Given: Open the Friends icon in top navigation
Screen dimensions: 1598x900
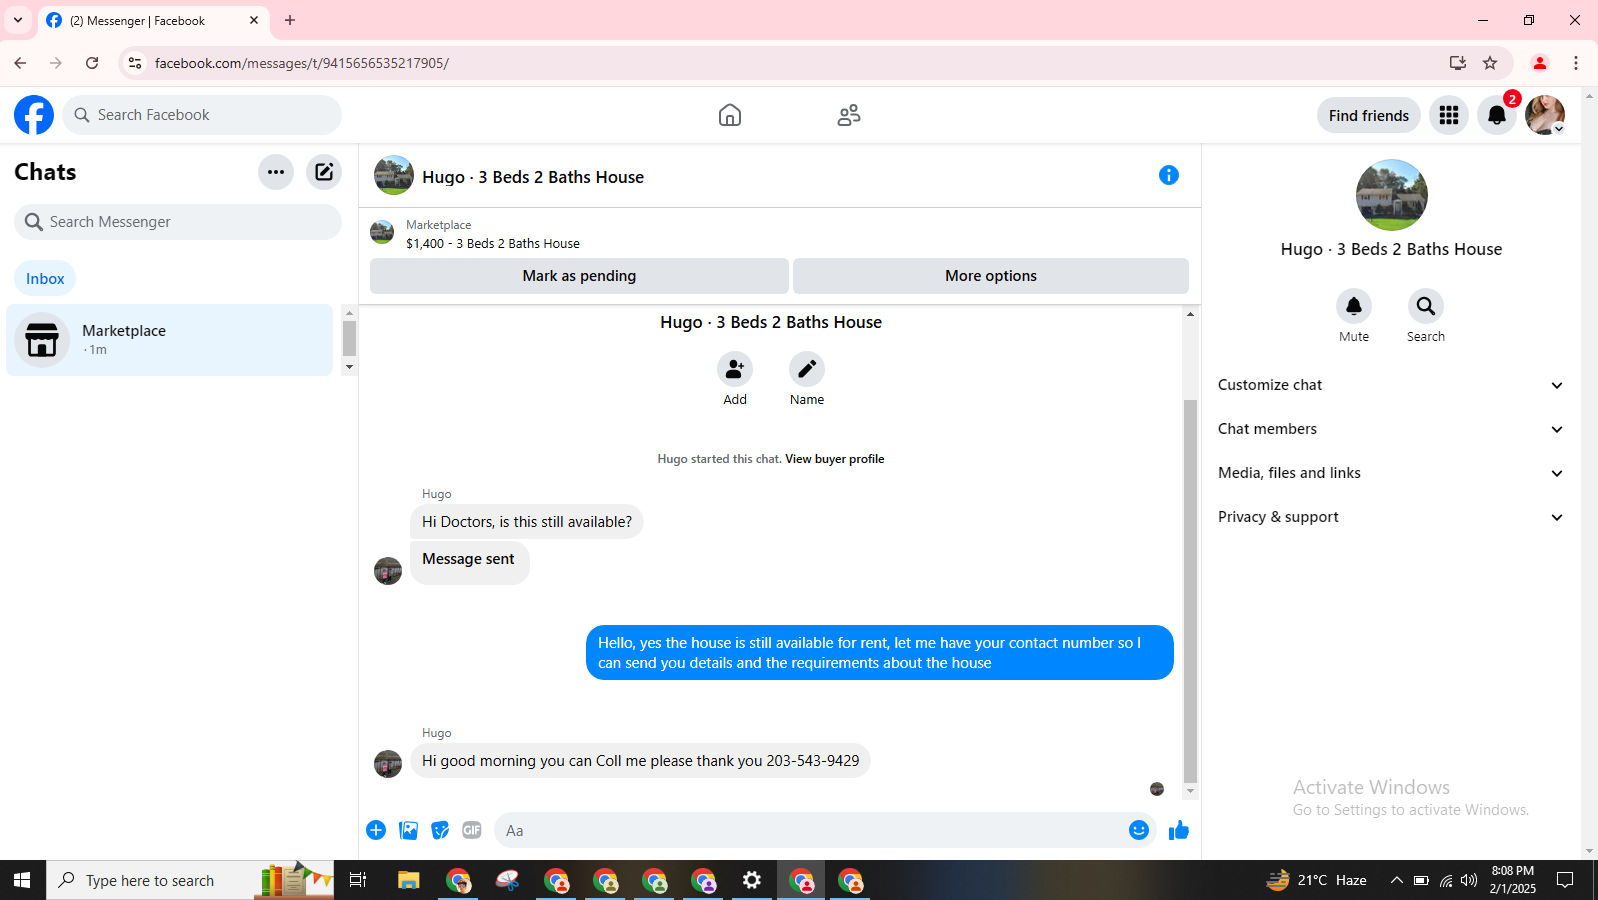Looking at the screenshot, I should click(849, 115).
